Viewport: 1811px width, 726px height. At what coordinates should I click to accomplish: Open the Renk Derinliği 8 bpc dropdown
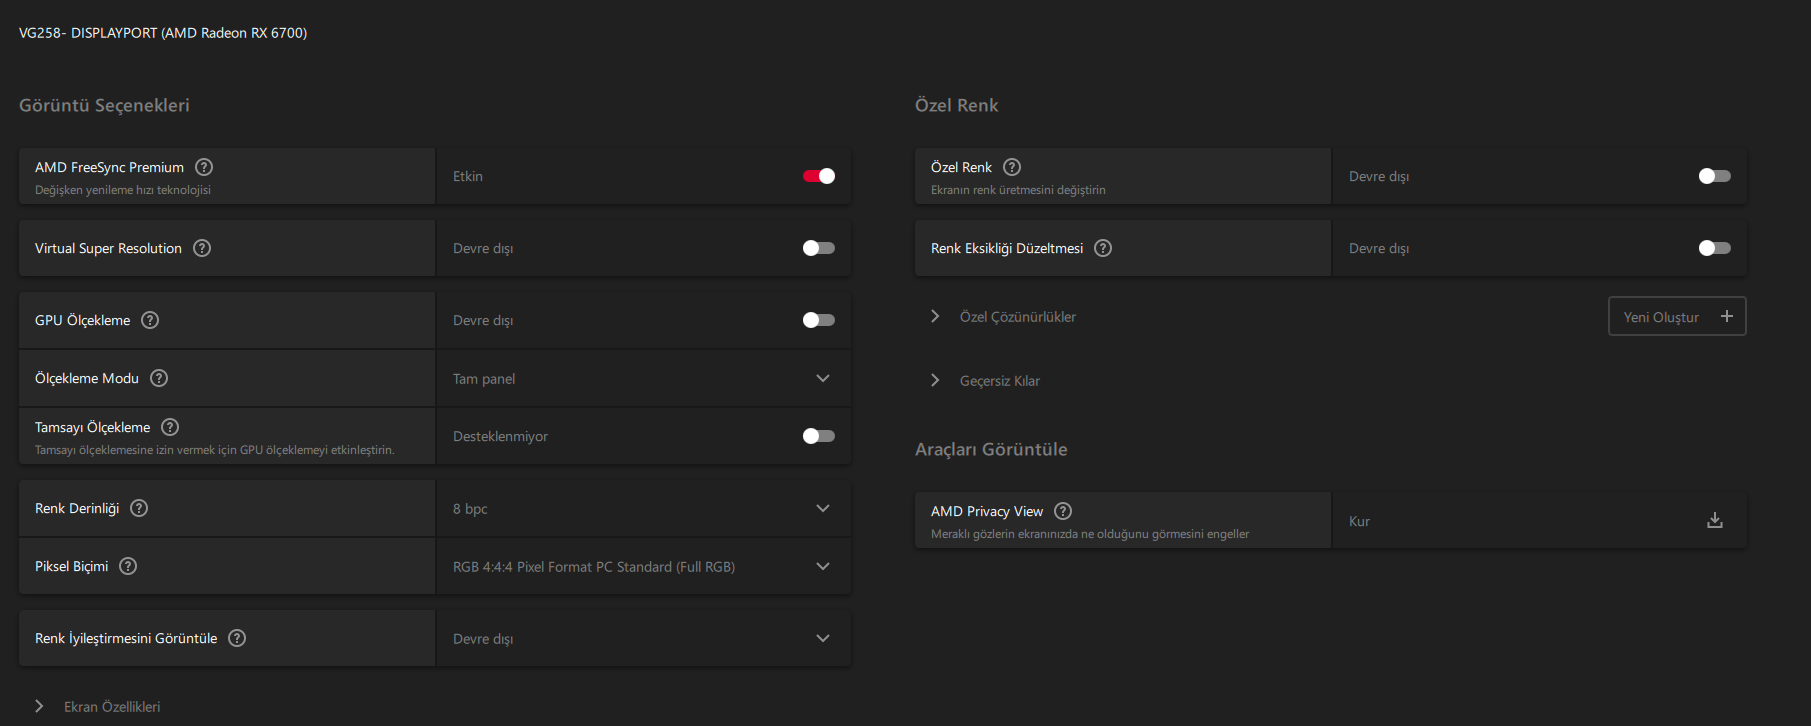(643, 508)
